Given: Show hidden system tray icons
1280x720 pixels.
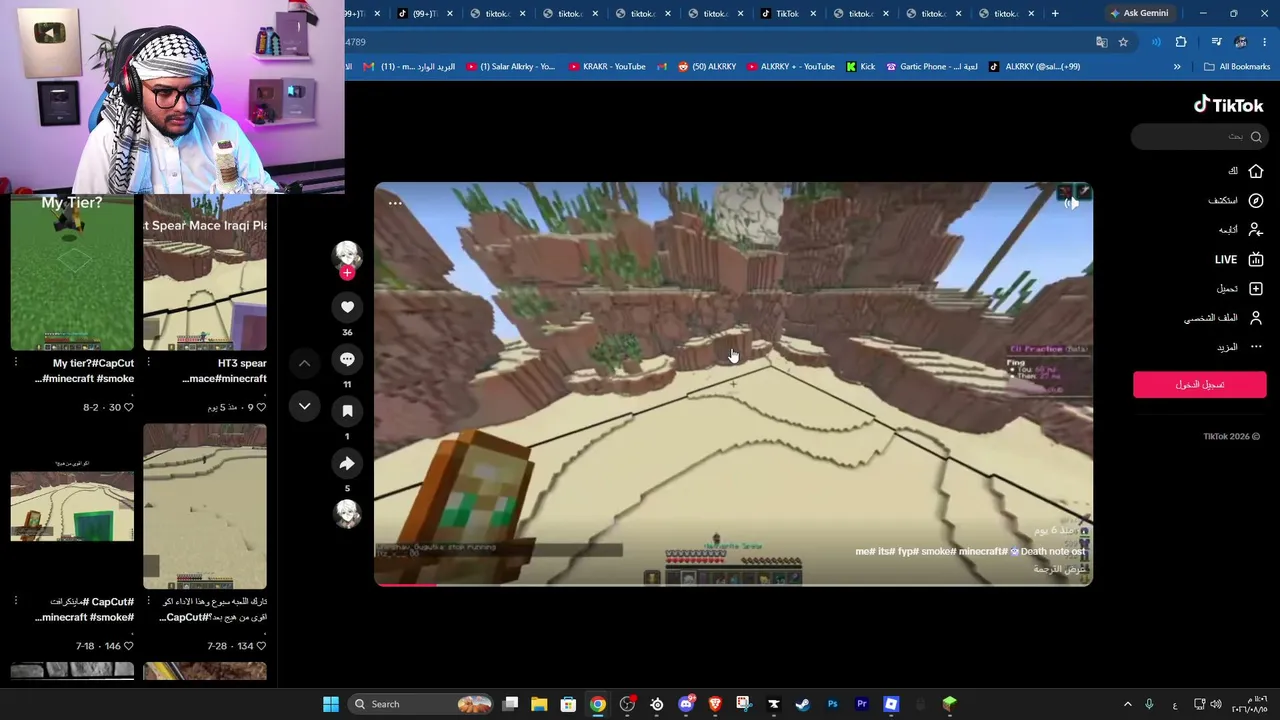Looking at the screenshot, I should [x=1127, y=704].
